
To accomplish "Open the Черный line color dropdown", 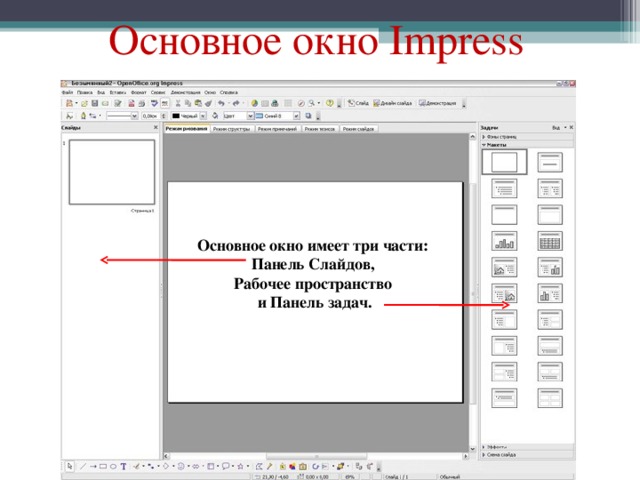I will [x=203, y=116].
